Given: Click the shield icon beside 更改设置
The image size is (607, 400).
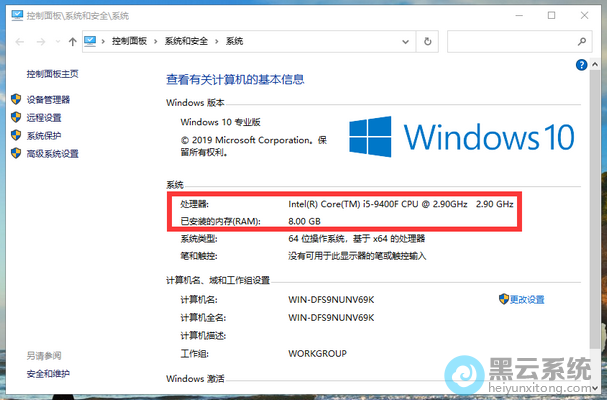Looking at the screenshot, I should click(503, 299).
